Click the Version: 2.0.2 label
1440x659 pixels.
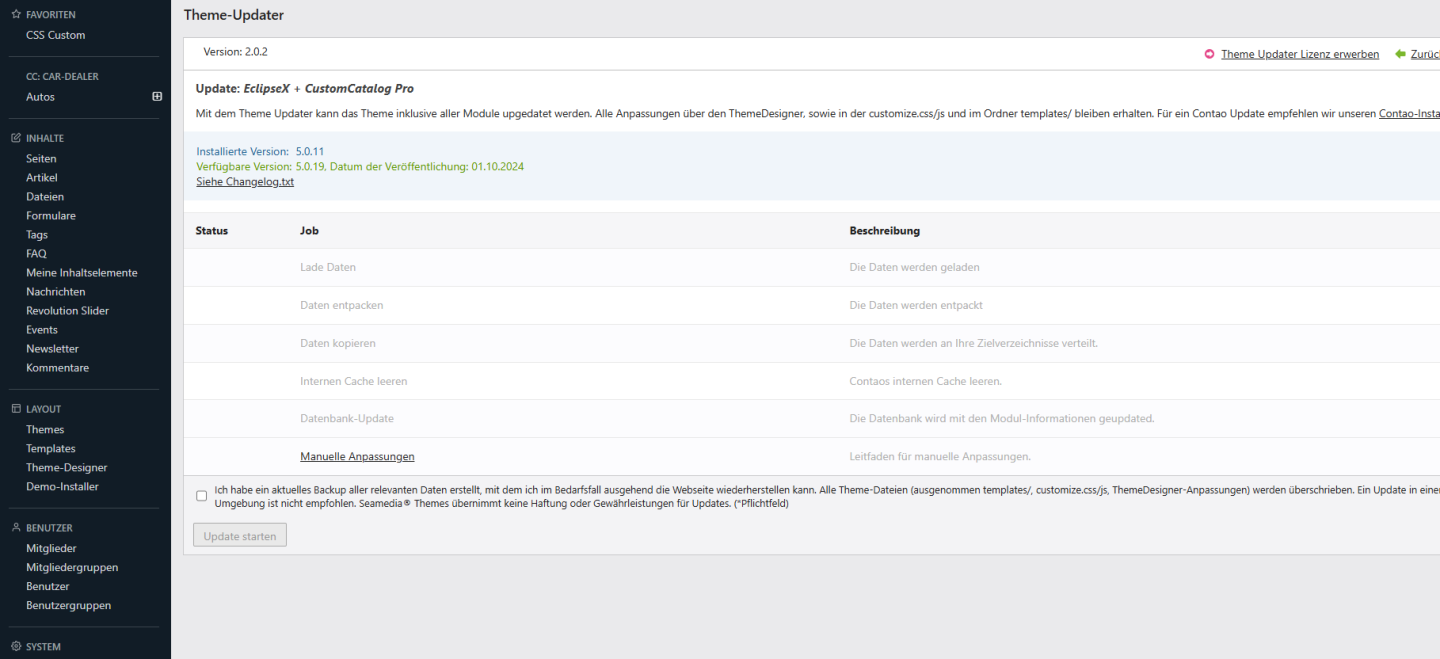pos(235,52)
